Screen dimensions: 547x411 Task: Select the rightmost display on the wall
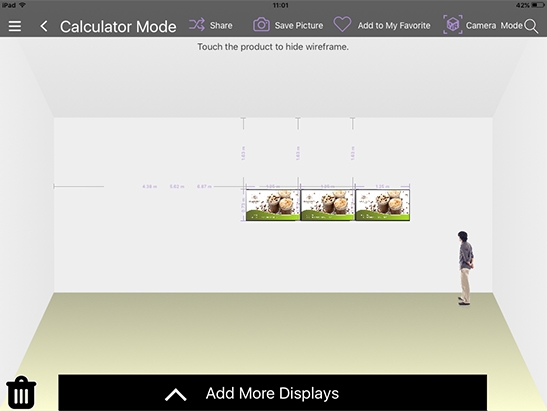click(x=382, y=205)
